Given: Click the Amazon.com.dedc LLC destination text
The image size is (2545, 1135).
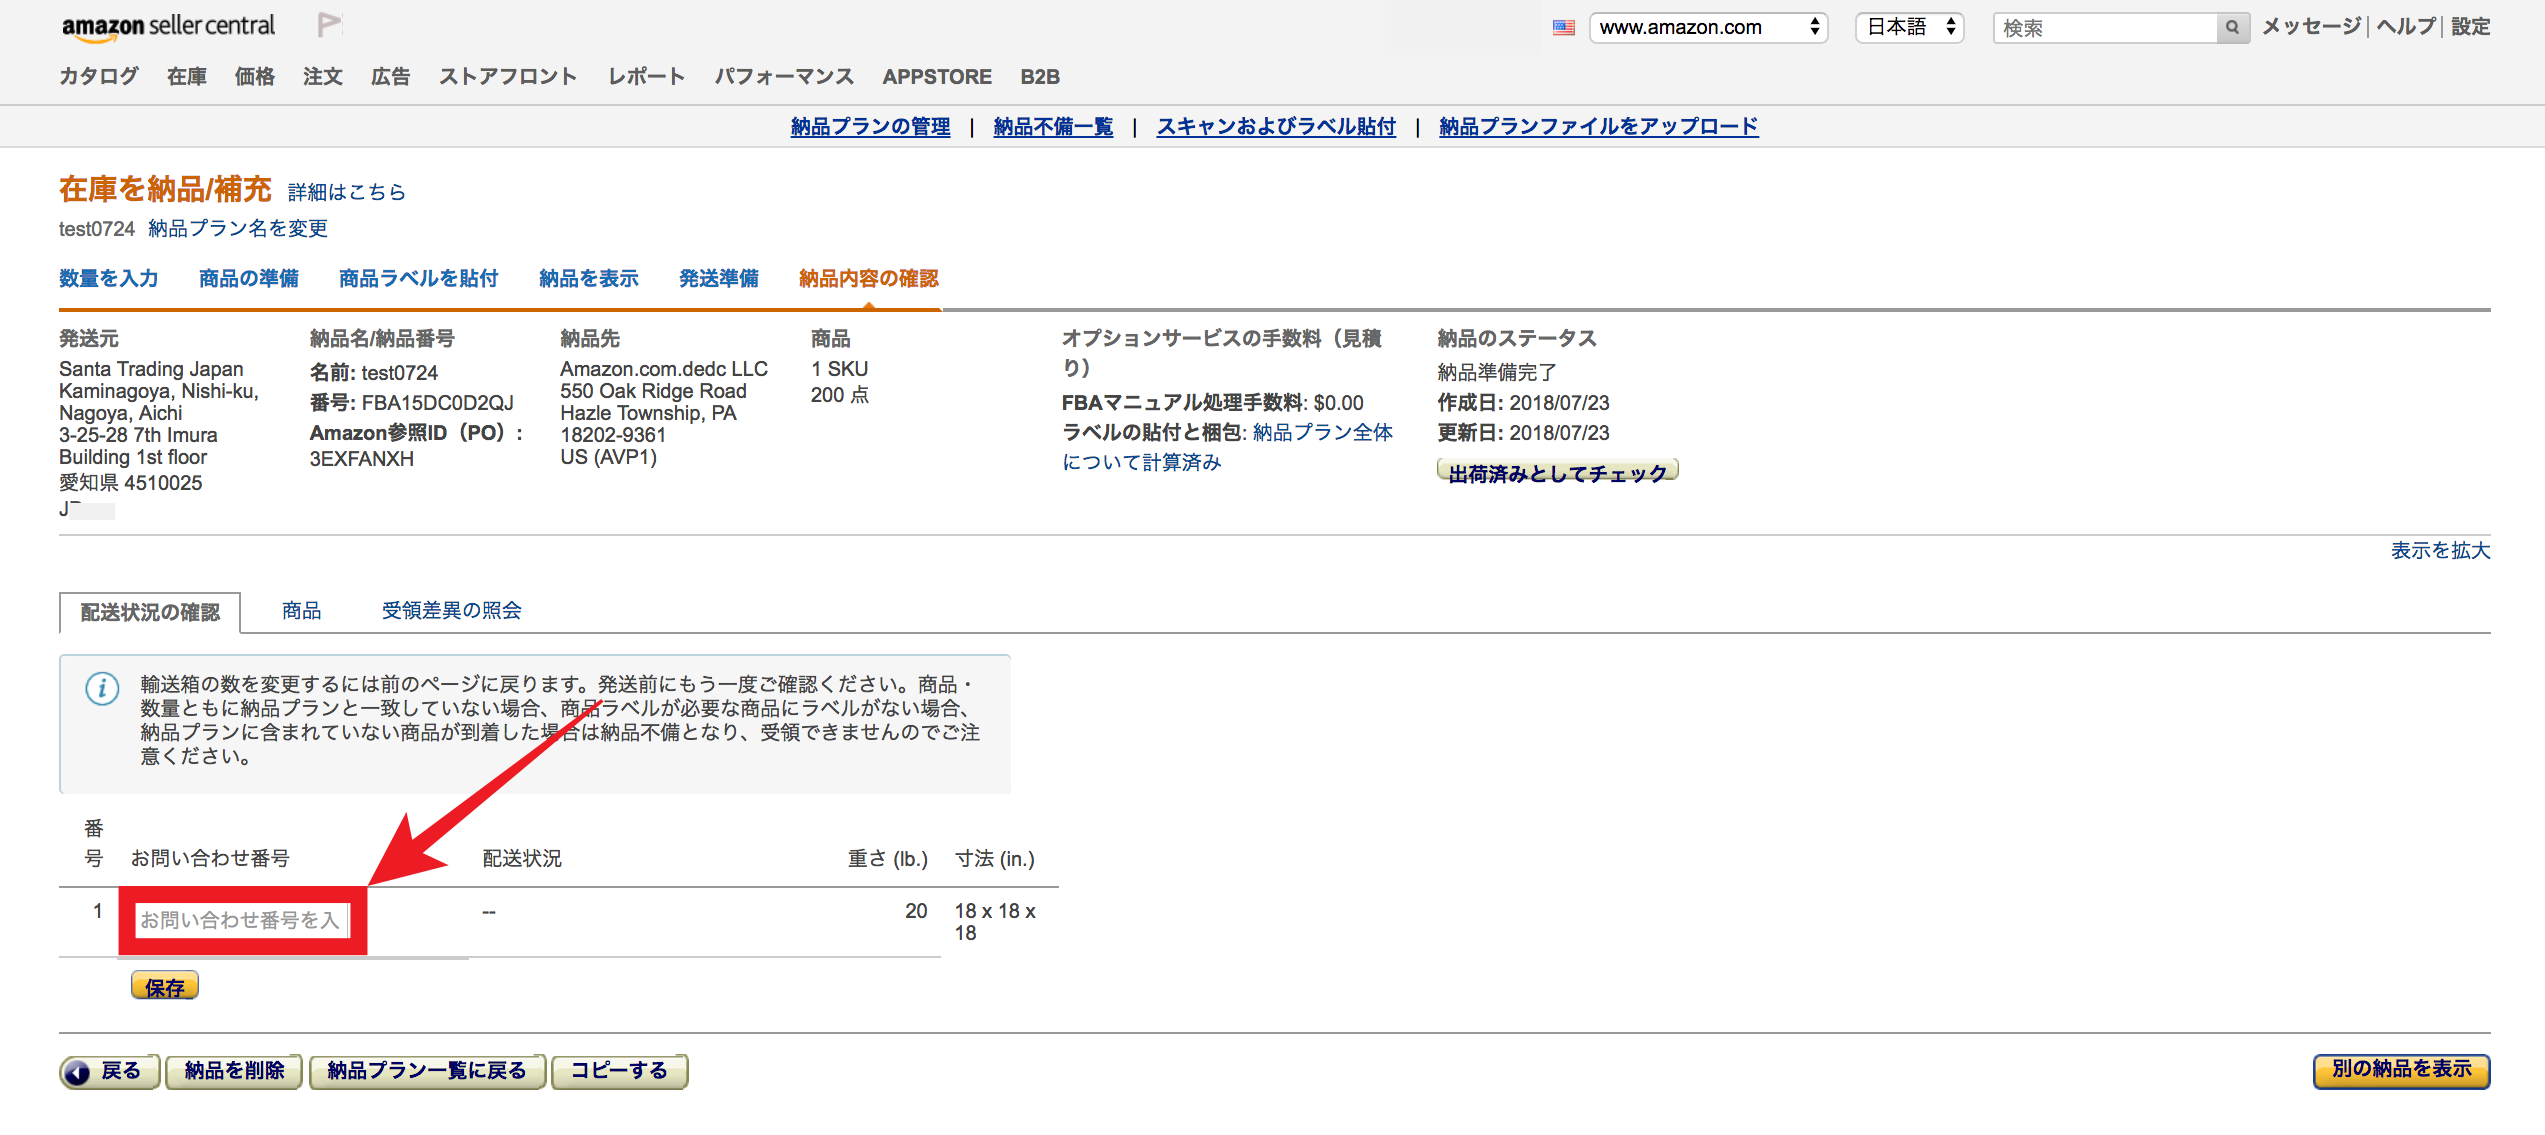Looking at the screenshot, I should click(664, 369).
